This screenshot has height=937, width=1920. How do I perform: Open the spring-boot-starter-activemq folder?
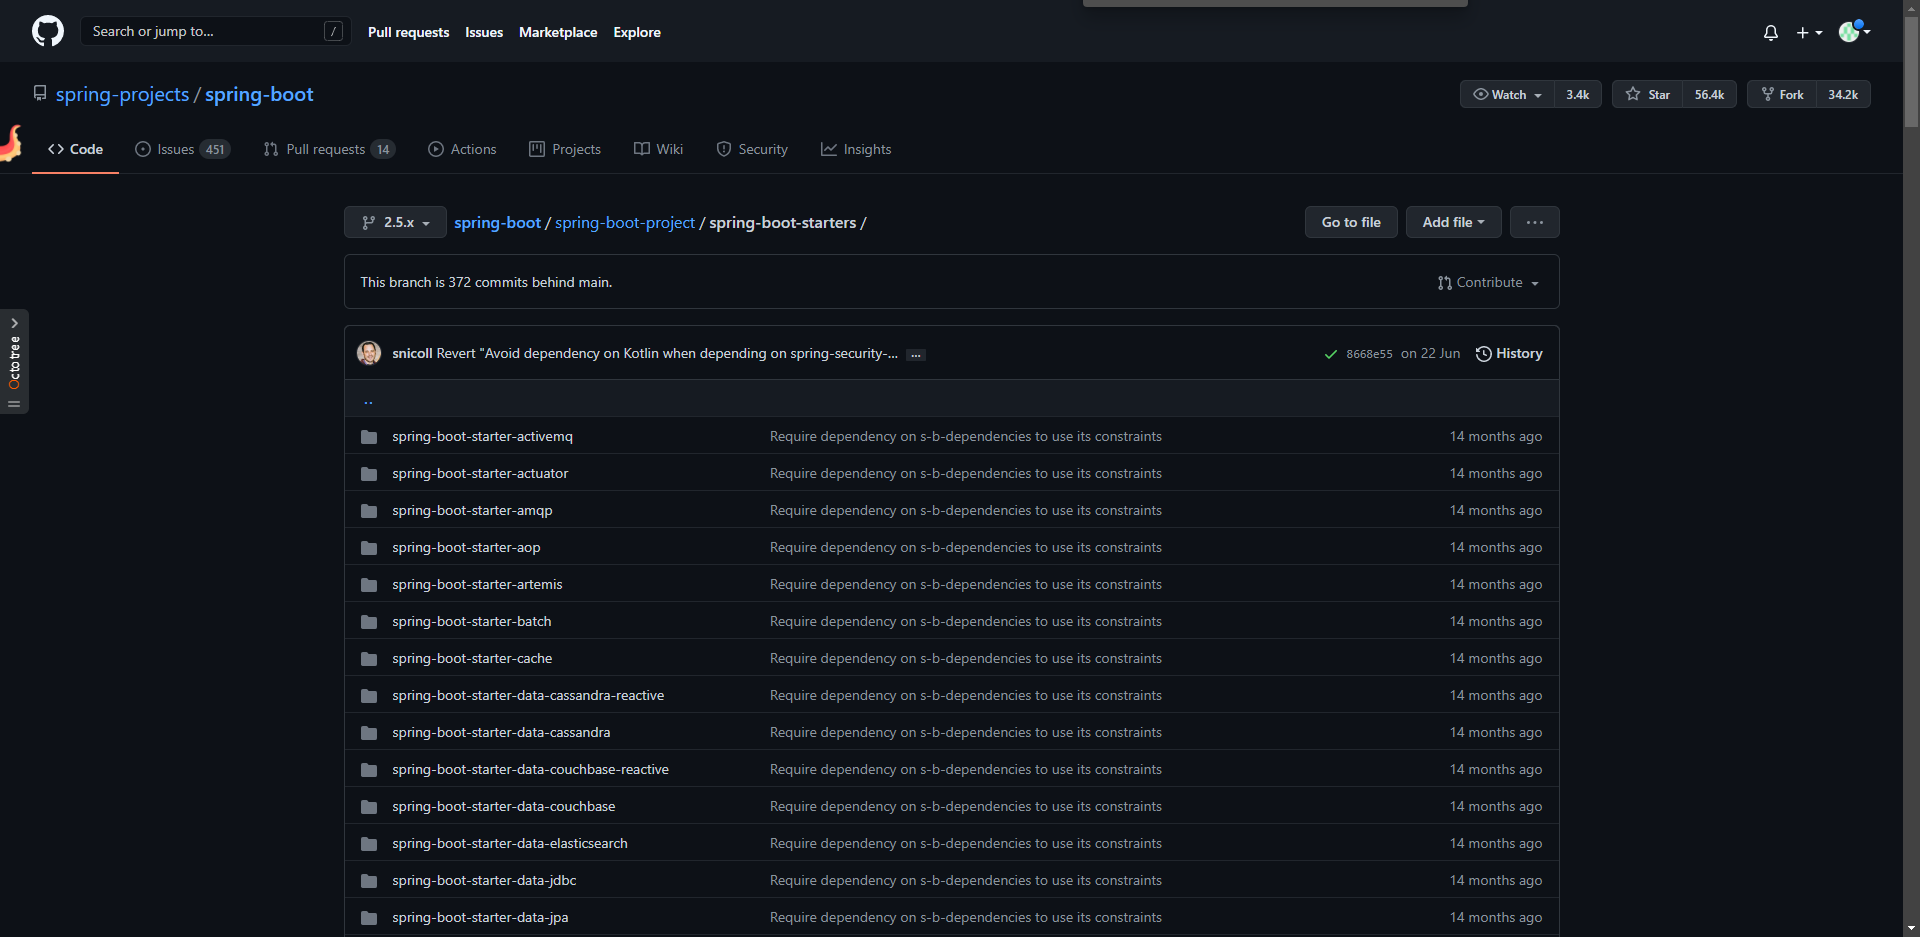482,436
